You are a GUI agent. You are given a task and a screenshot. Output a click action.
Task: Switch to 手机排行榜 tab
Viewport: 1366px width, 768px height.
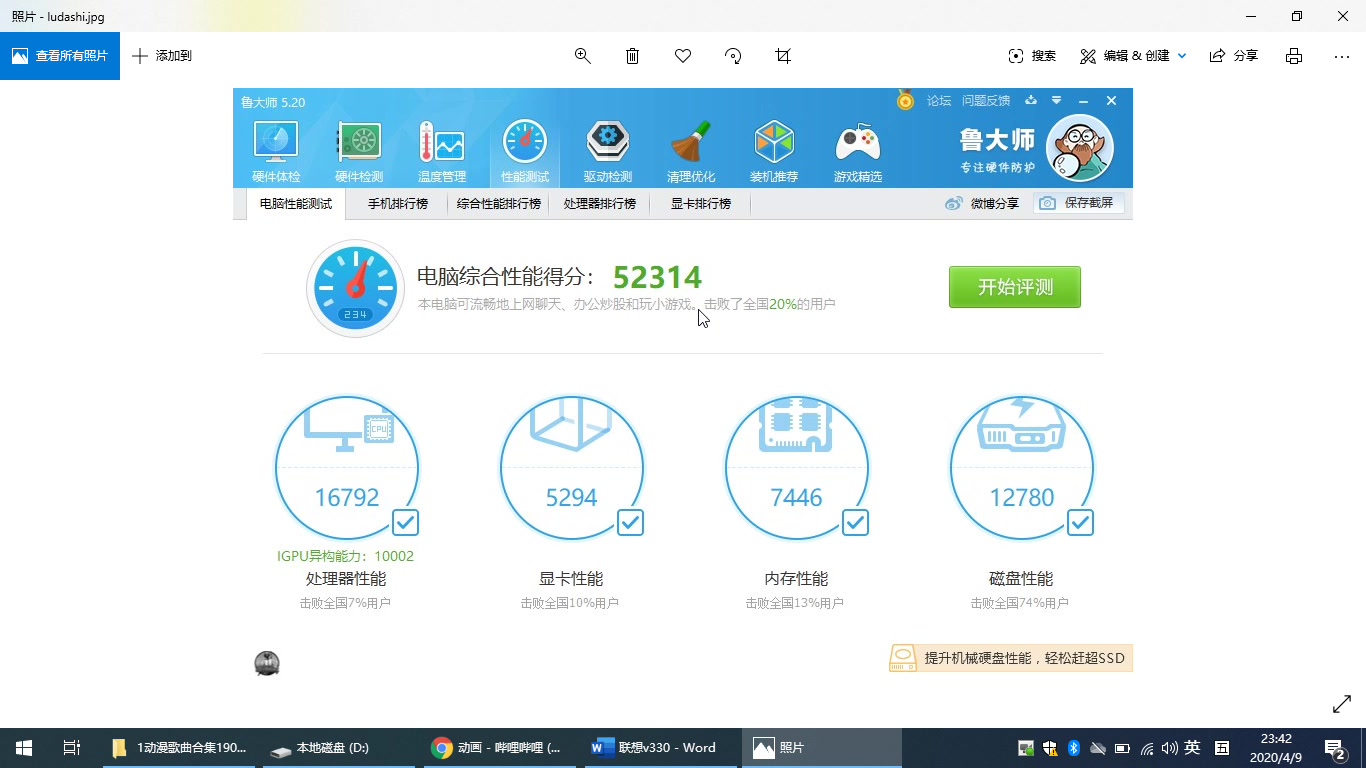[x=397, y=204]
